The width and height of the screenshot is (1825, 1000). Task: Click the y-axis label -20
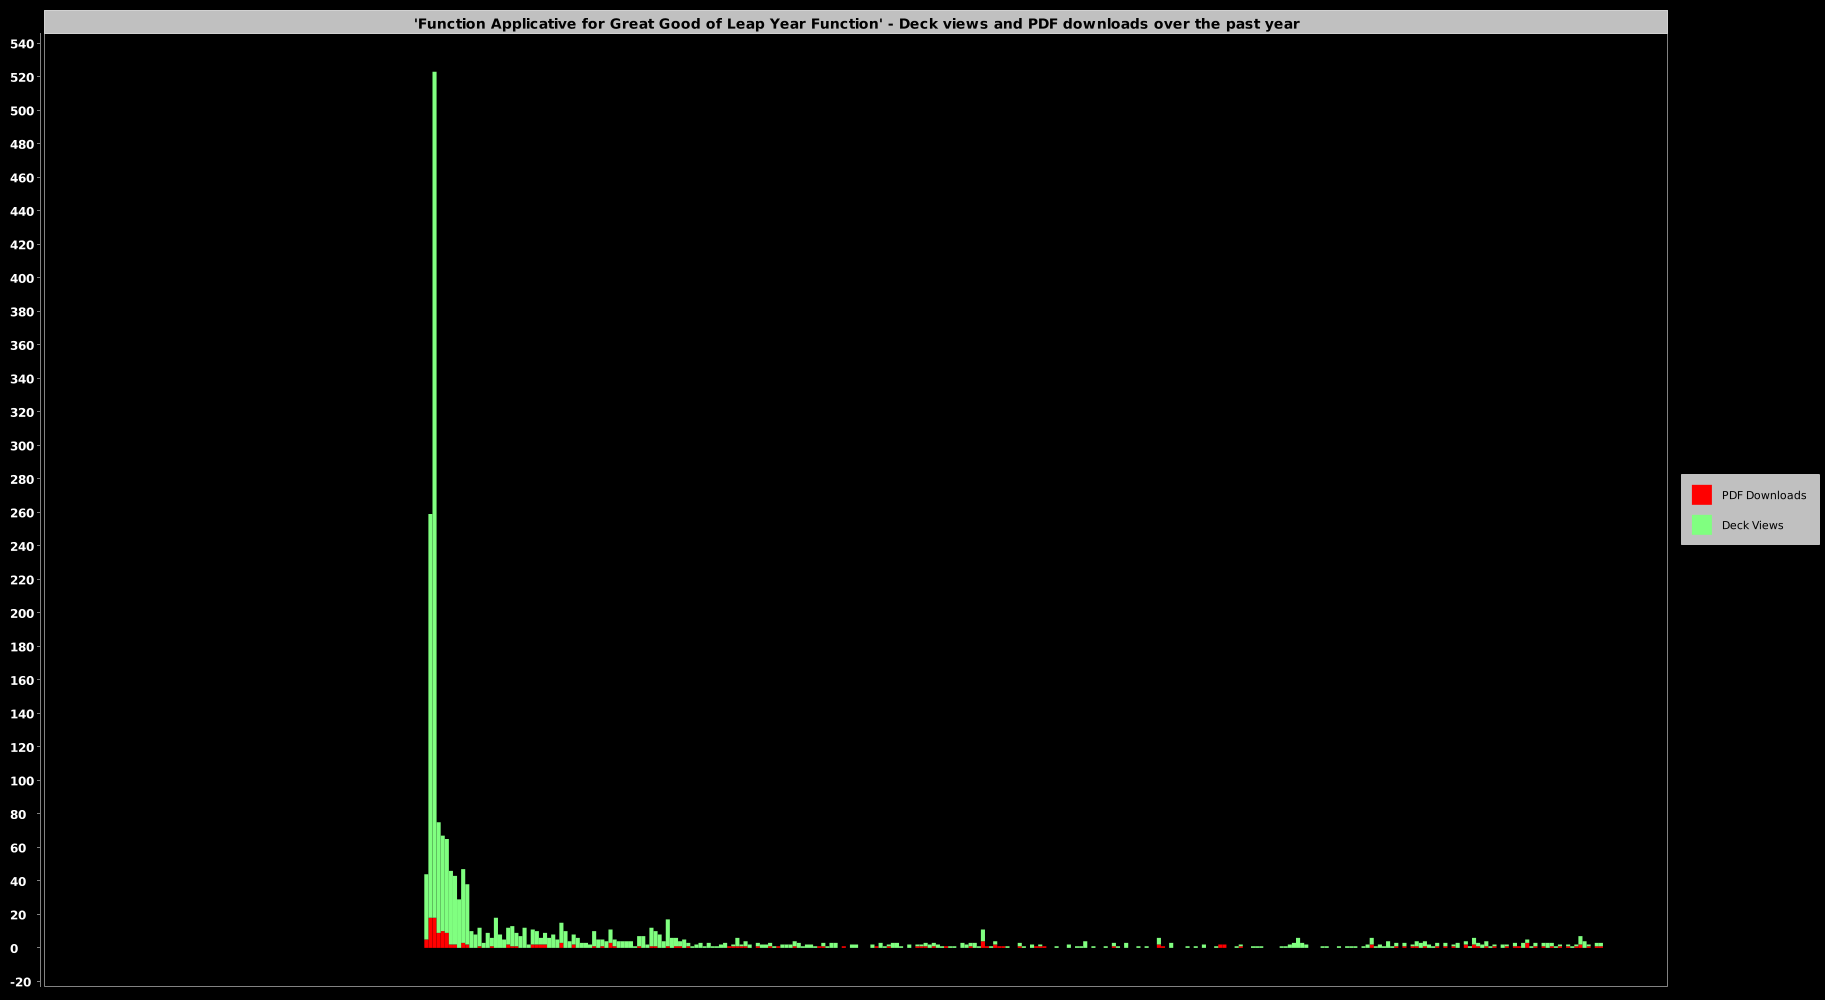[22, 982]
